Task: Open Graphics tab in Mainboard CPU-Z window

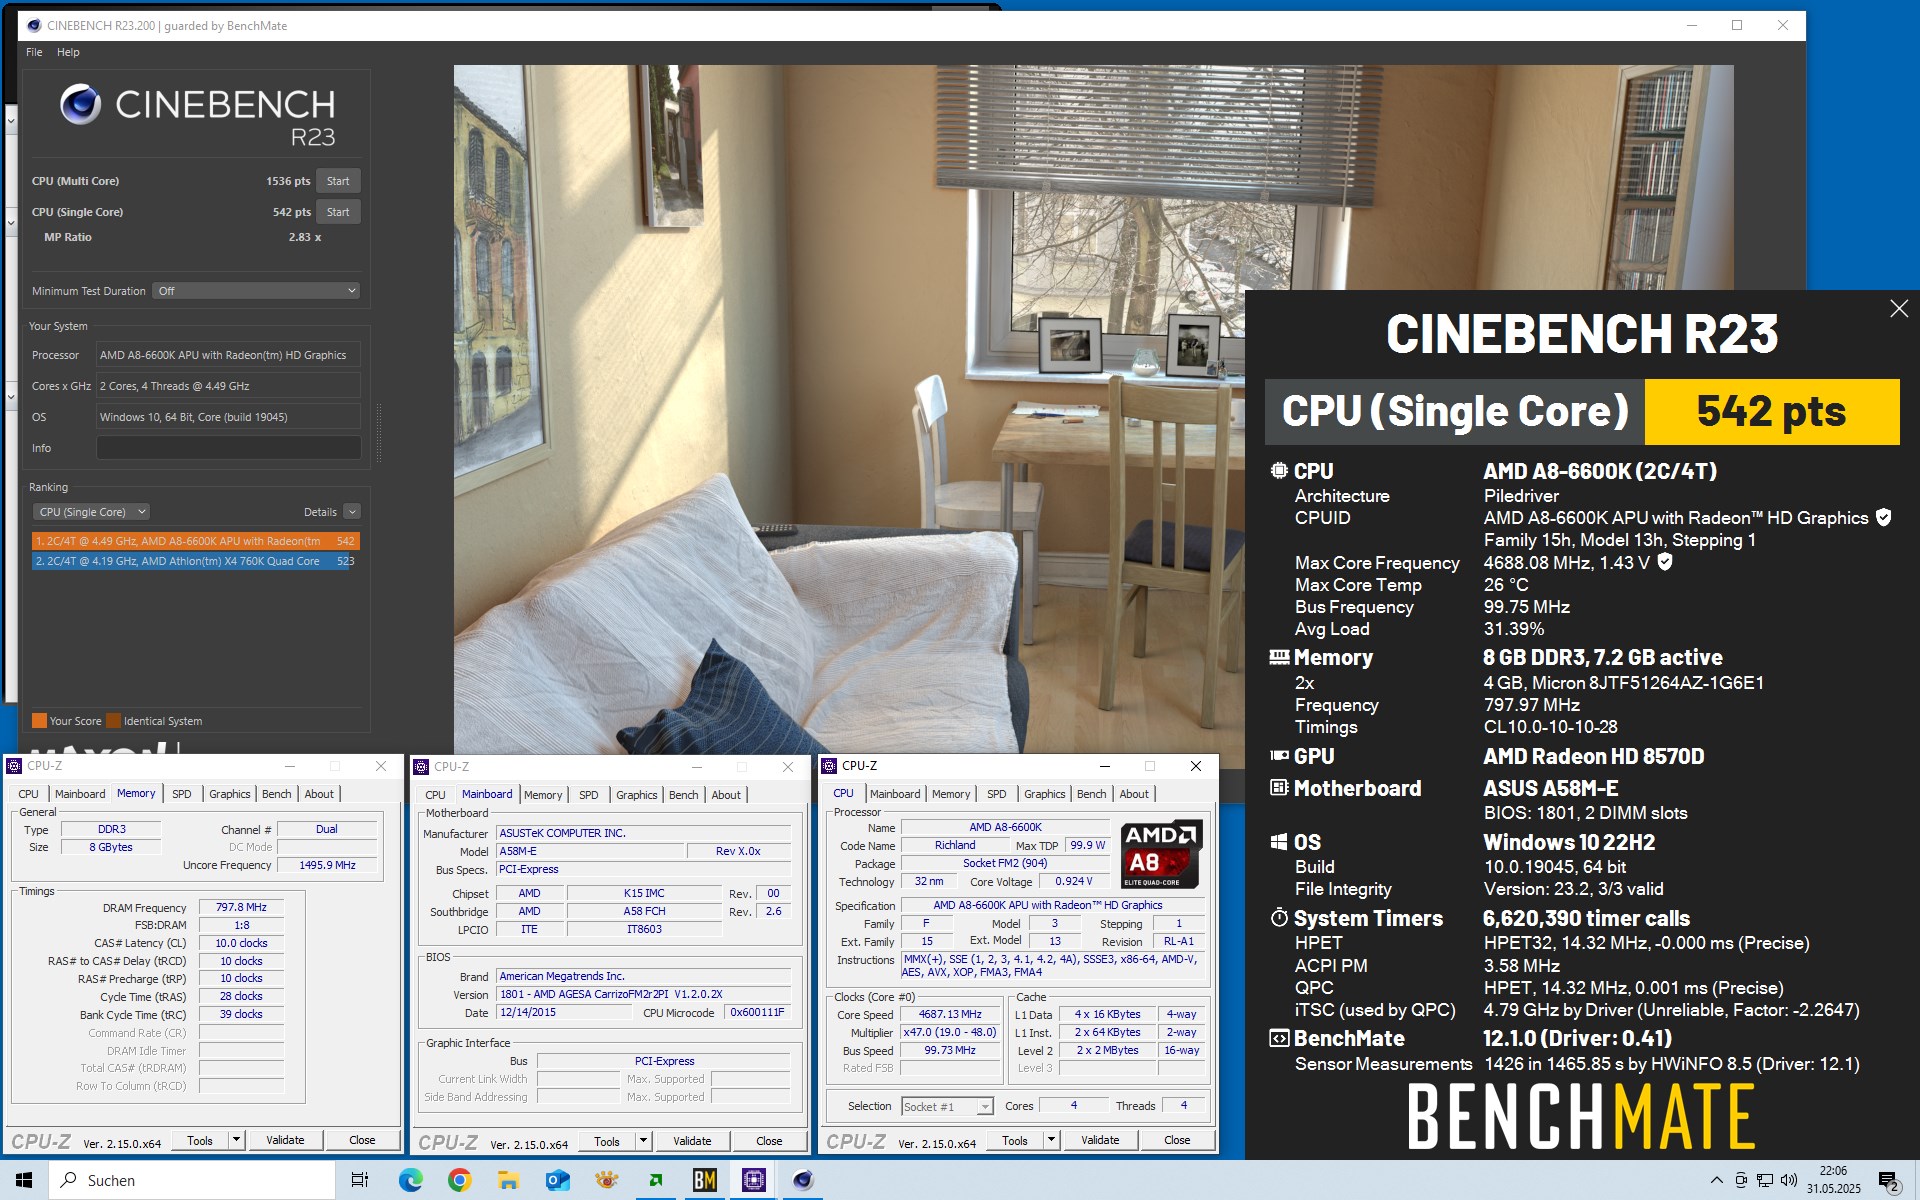Action: [x=636, y=795]
